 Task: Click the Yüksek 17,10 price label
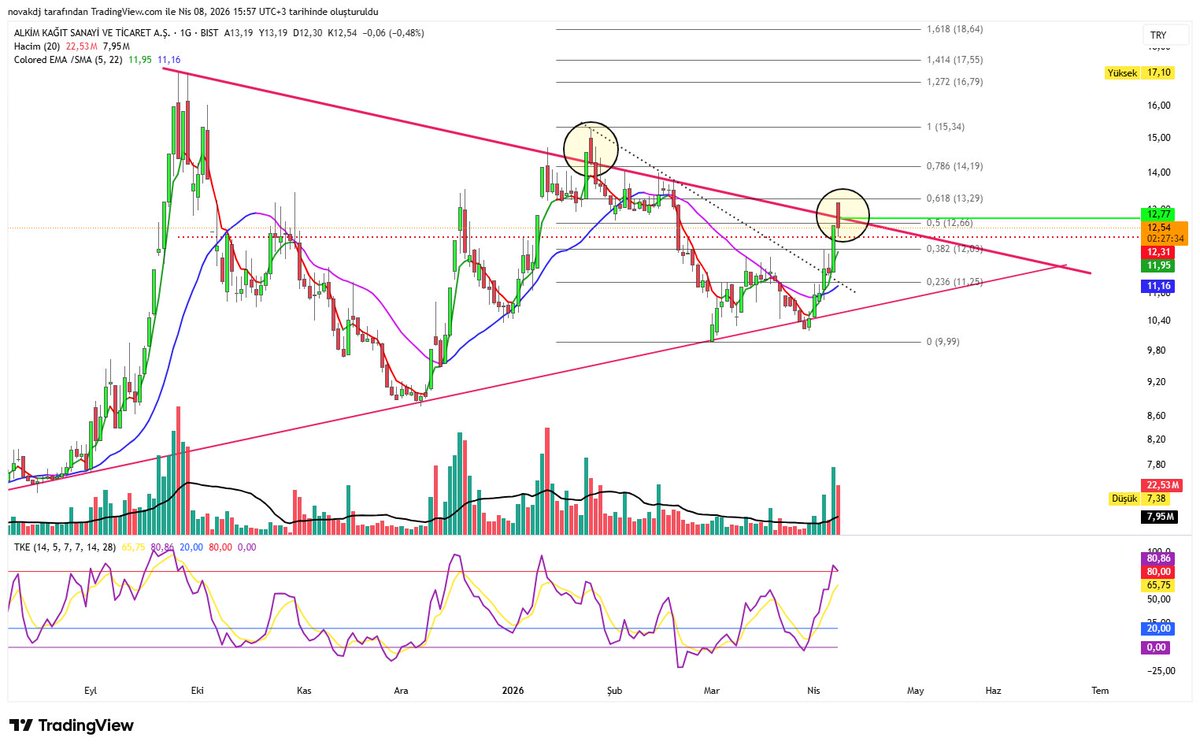coord(1138,73)
